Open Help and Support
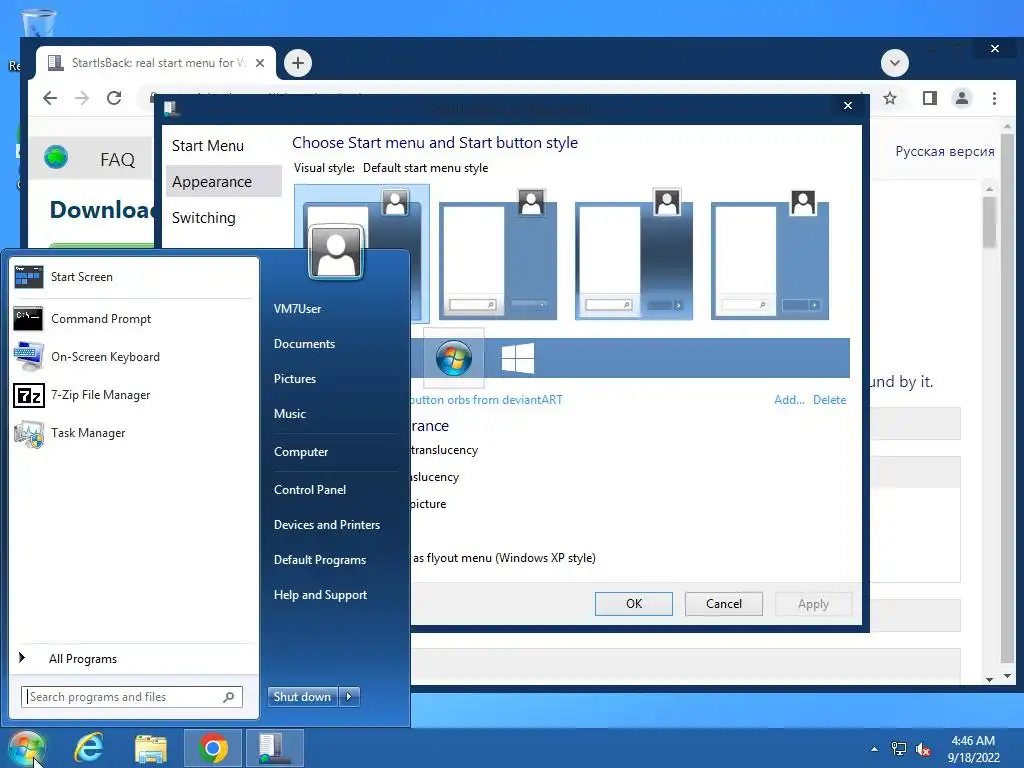 click(x=321, y=595)
